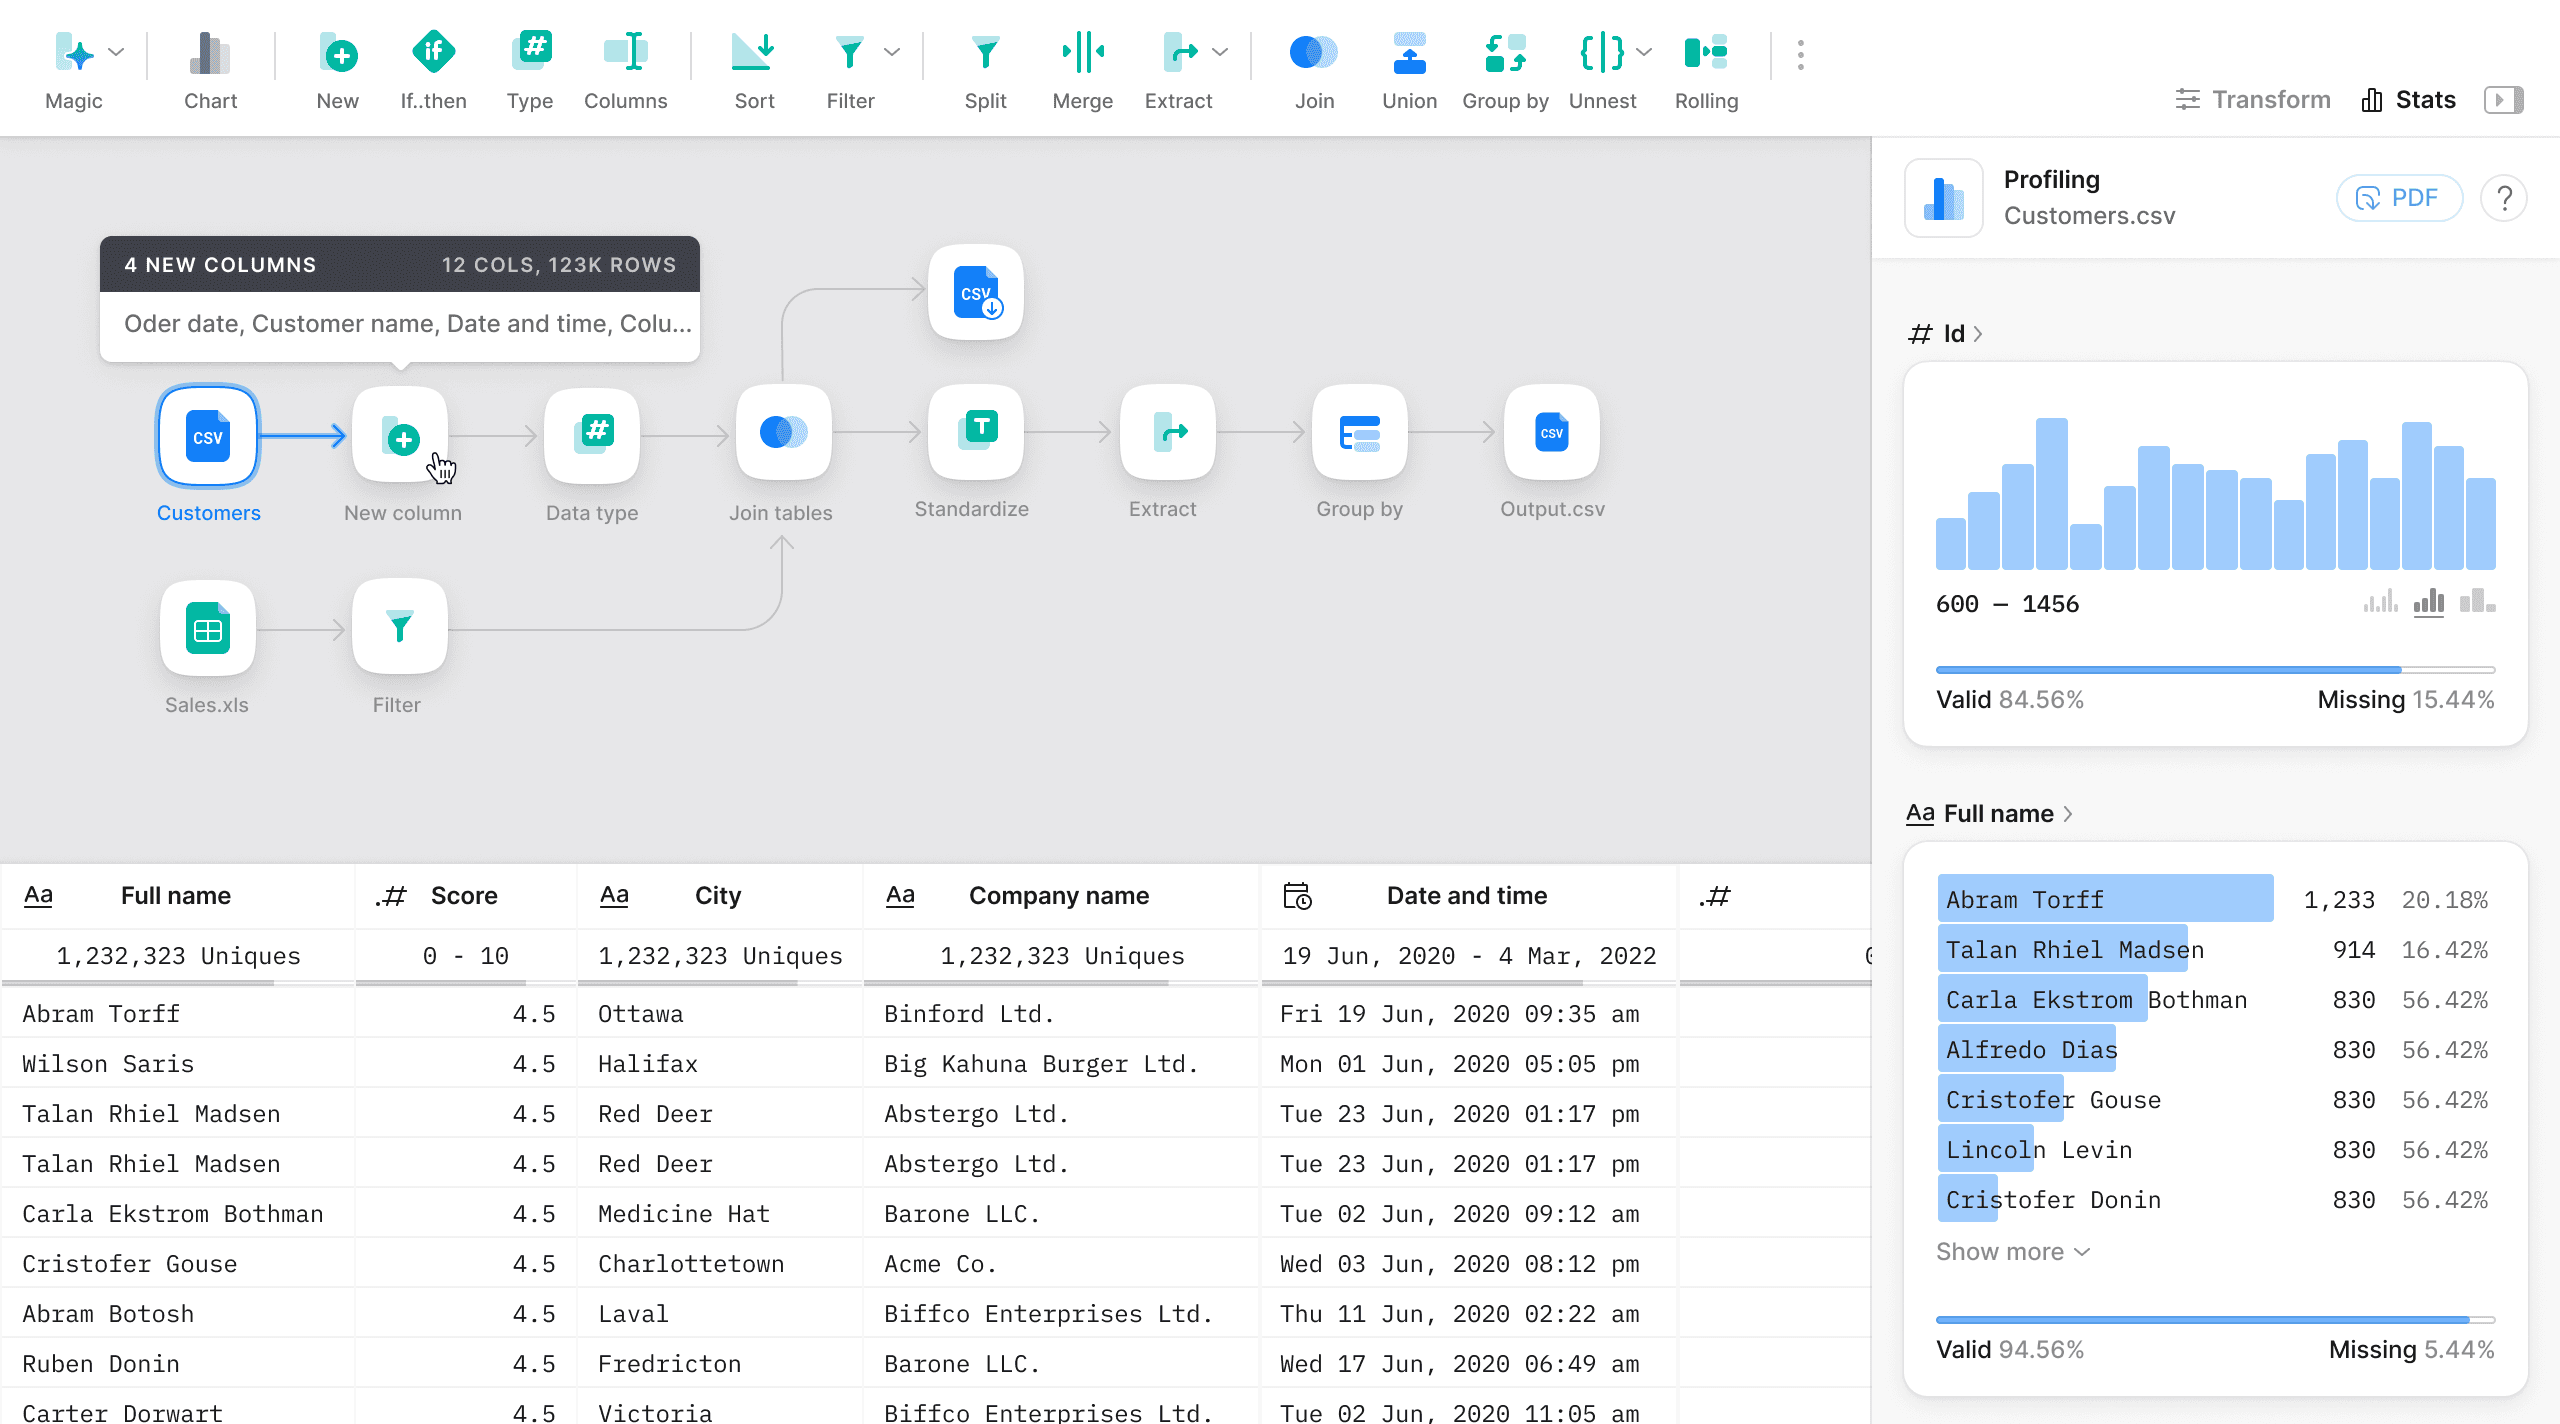2560x1424 pixels.
Task: Select the Talan Rhiel Madsen value bar
Action: (2063, 948)
